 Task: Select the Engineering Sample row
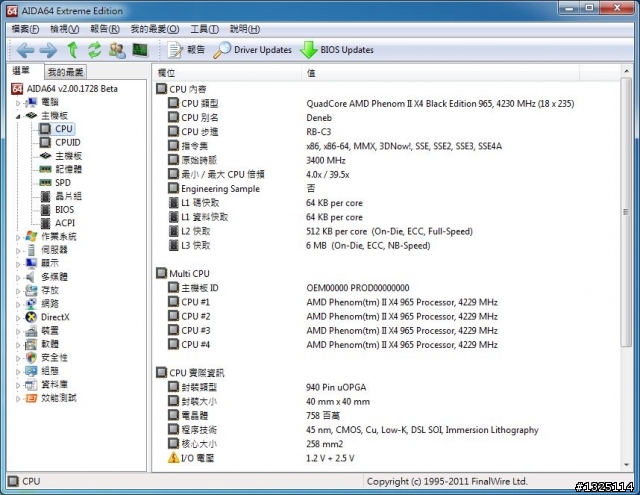(242, 189)
